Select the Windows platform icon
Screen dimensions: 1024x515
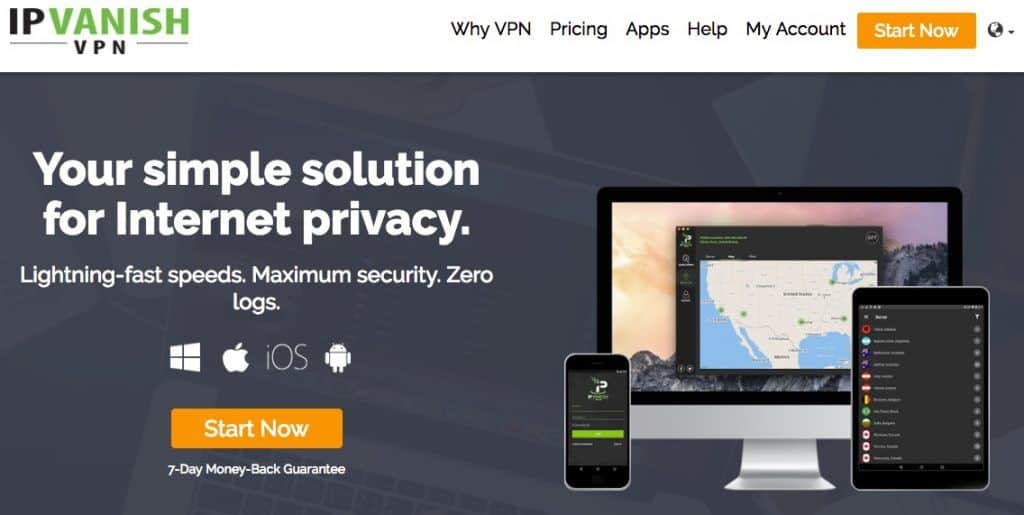pyautogui.click(x=185, y=358)
